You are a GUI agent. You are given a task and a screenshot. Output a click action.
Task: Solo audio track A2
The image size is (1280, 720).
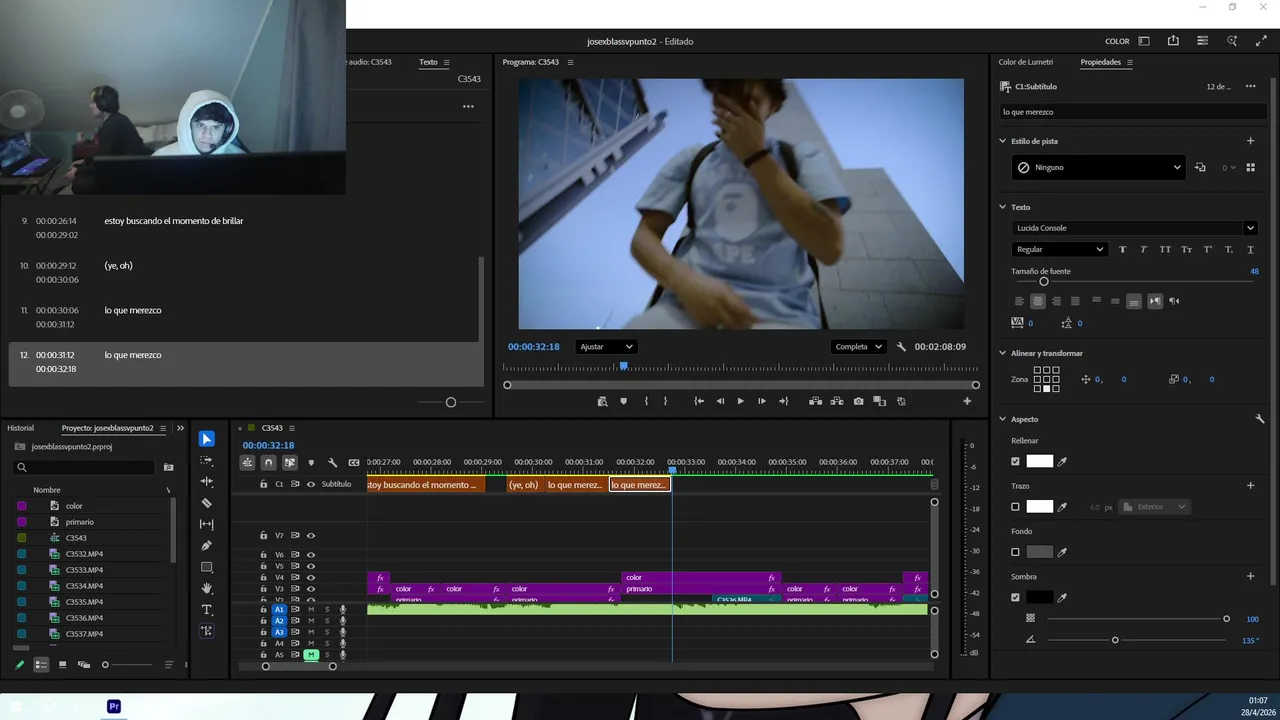click(326, 621)
